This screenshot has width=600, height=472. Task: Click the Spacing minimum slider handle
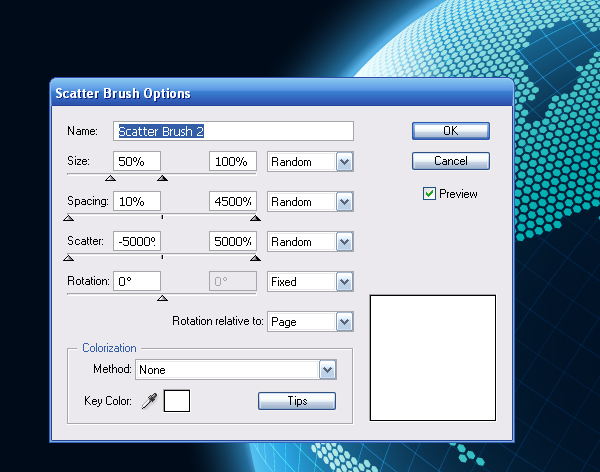(x=68, y=218)
